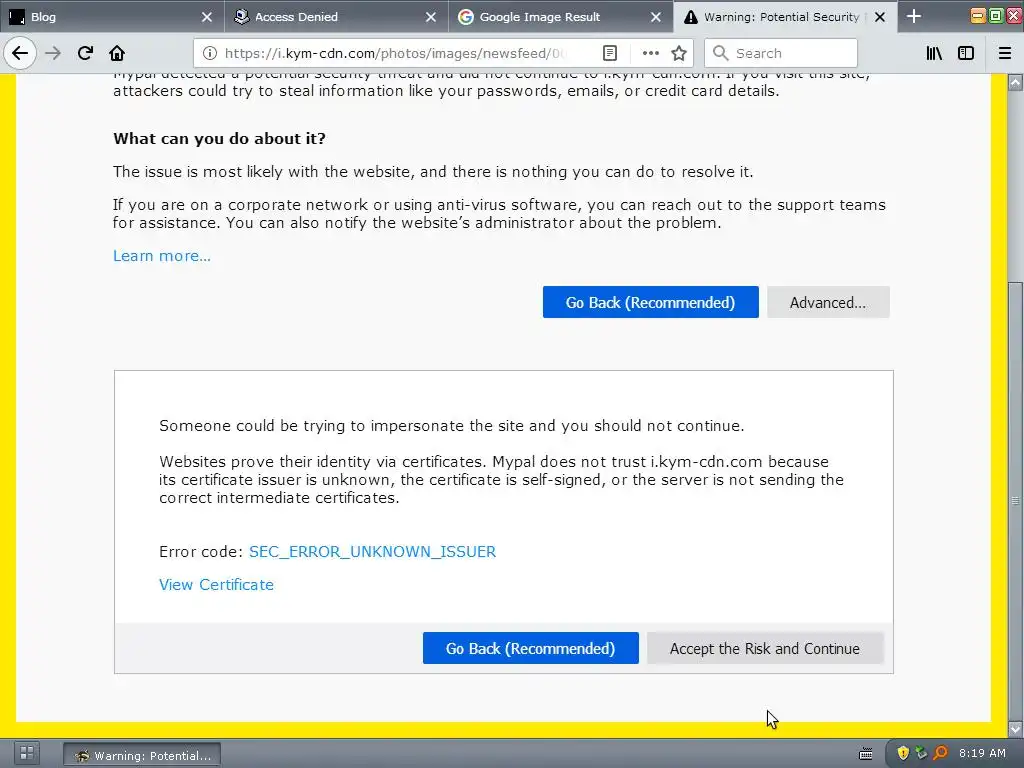Collapse details with the Advanced button
The height and width of the screenshot is (768, 1024).
[828, 302]
